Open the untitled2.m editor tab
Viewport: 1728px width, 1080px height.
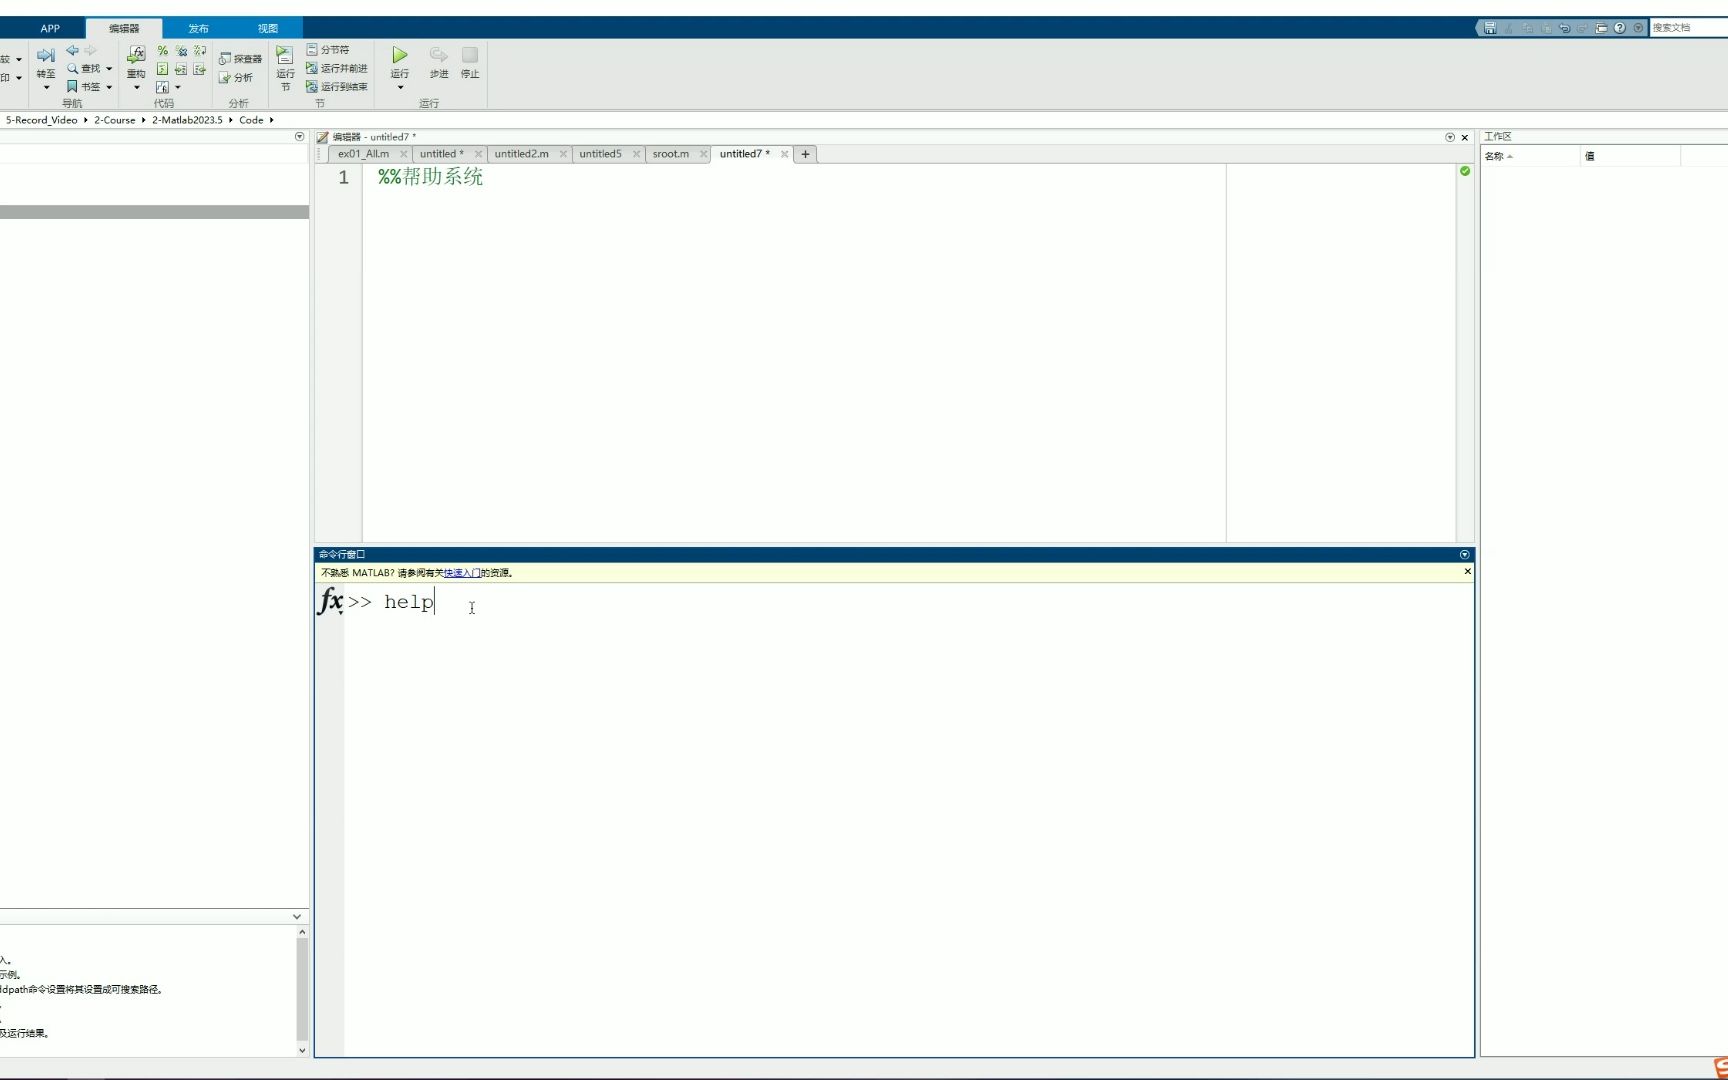coord(521,154)
